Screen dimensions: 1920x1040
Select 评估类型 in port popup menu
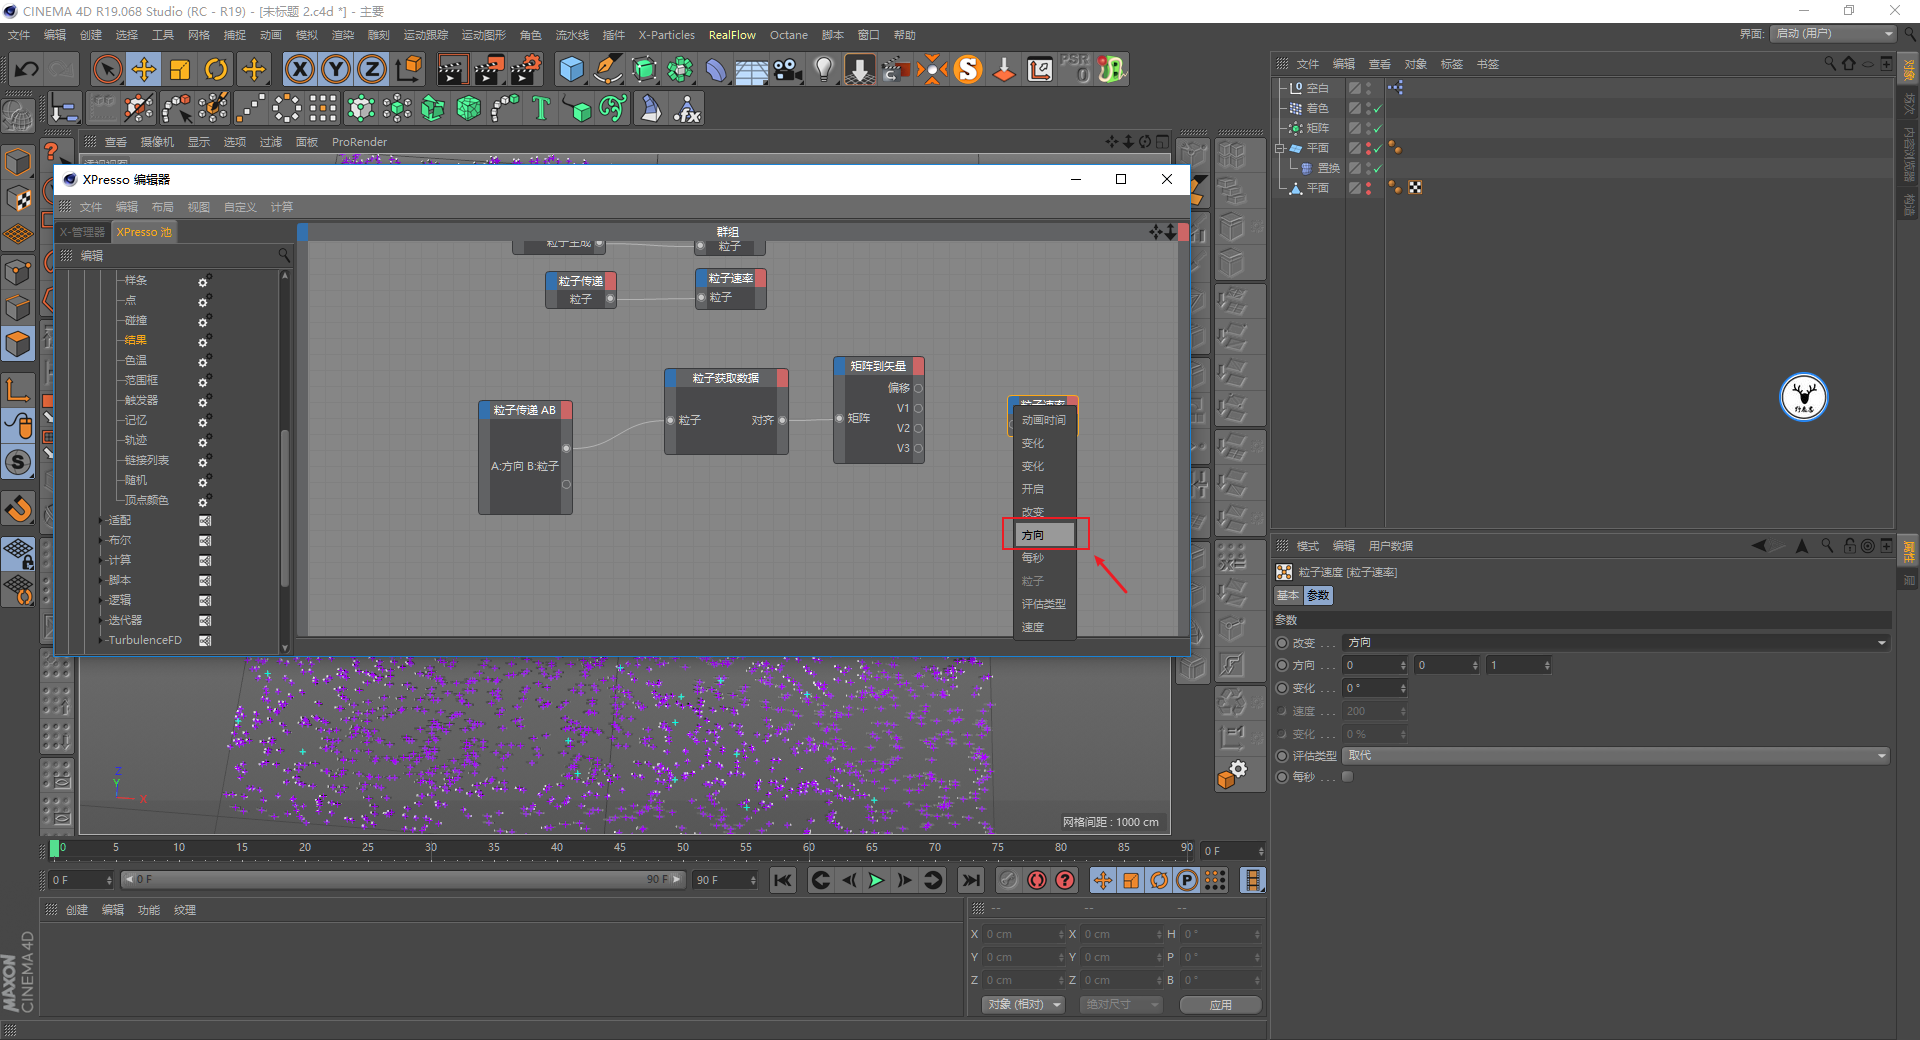pyautogui.click(x=1045, y=604)
